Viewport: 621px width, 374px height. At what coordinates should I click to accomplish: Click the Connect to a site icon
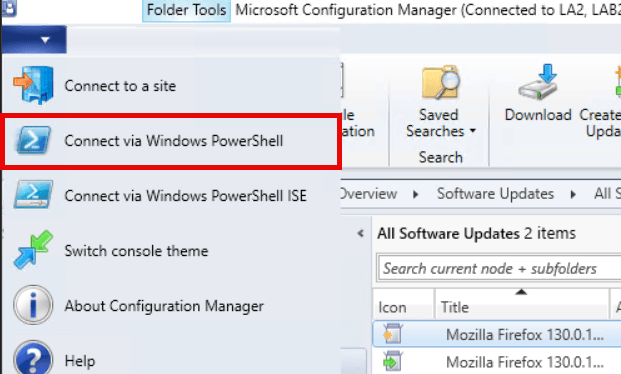33,85
